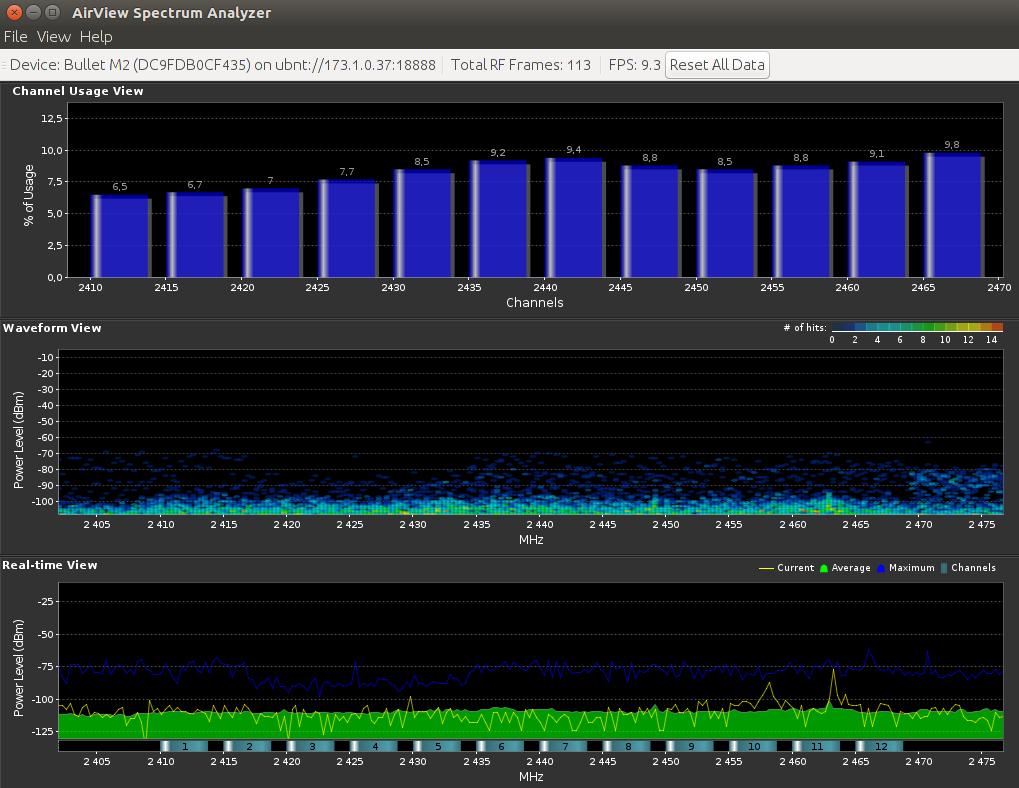The height and width of the screenshot is (788, 1019).
Task: Open the File menu
Action: [16, 37]
